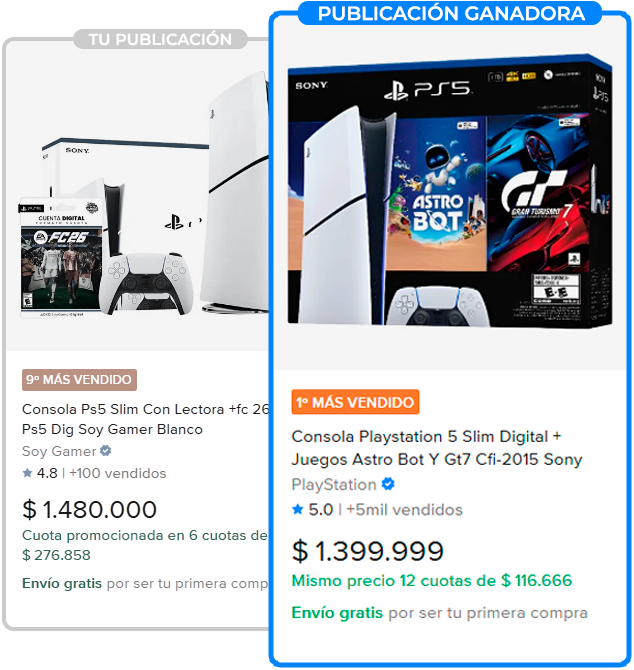Click the FC26 digital account card image
The height and width of the screenshot is (670, 634).
(x=62, y=257)
